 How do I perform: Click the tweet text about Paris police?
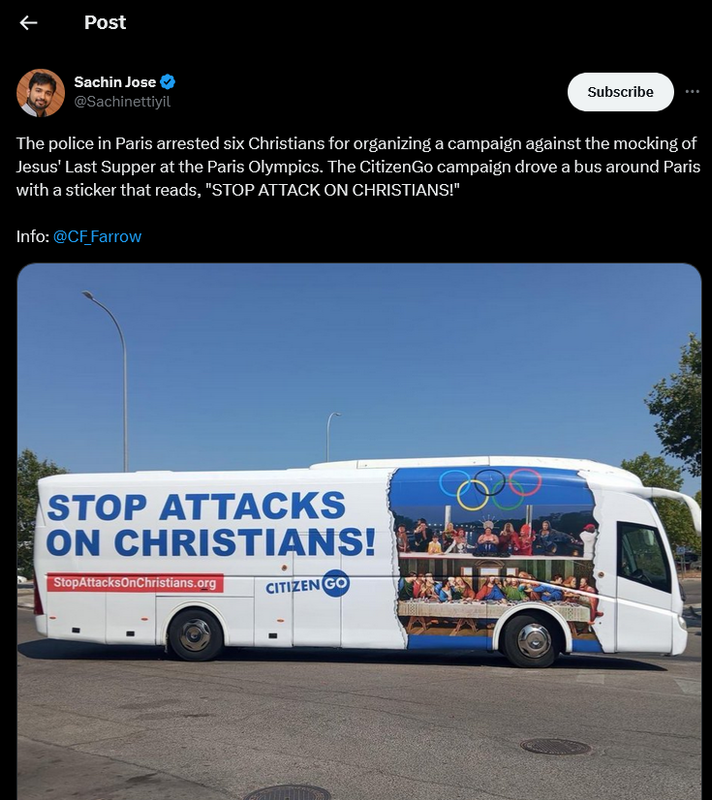(358, 167)
